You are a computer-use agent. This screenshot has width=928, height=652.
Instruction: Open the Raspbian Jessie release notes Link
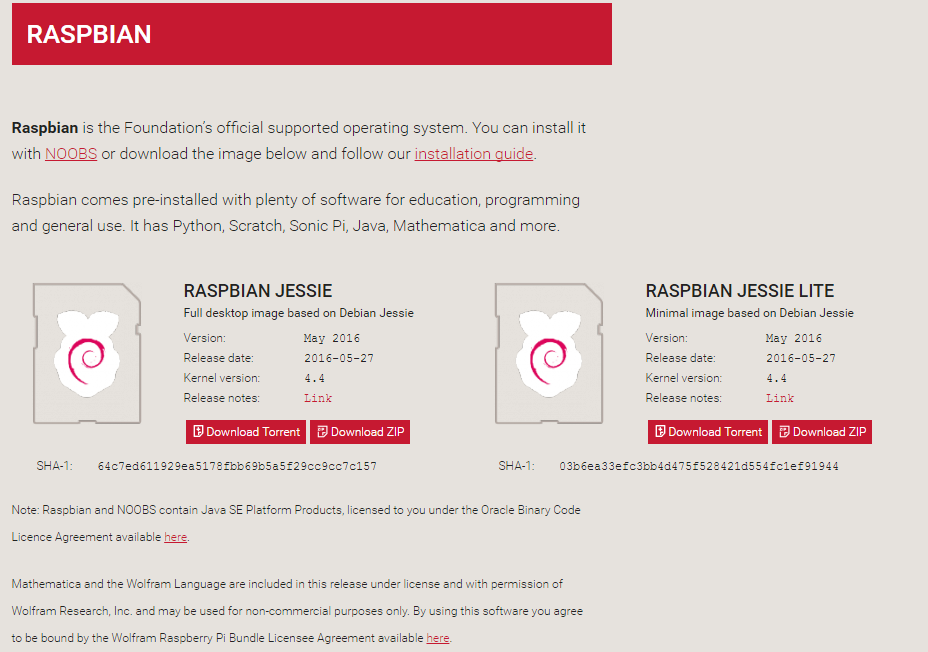tap(318, 398)
